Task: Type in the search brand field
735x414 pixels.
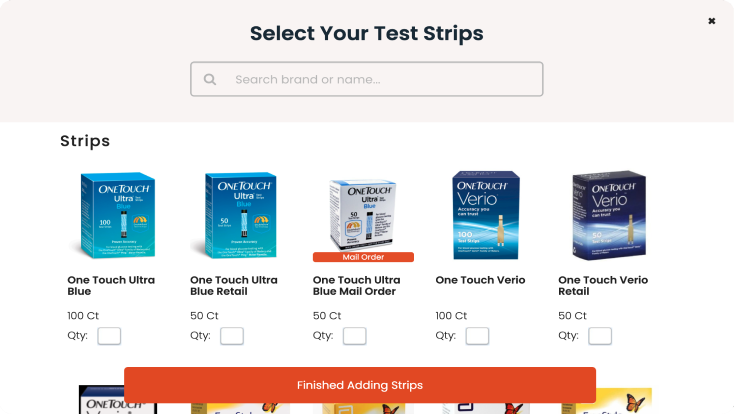Action: (380, 80)
